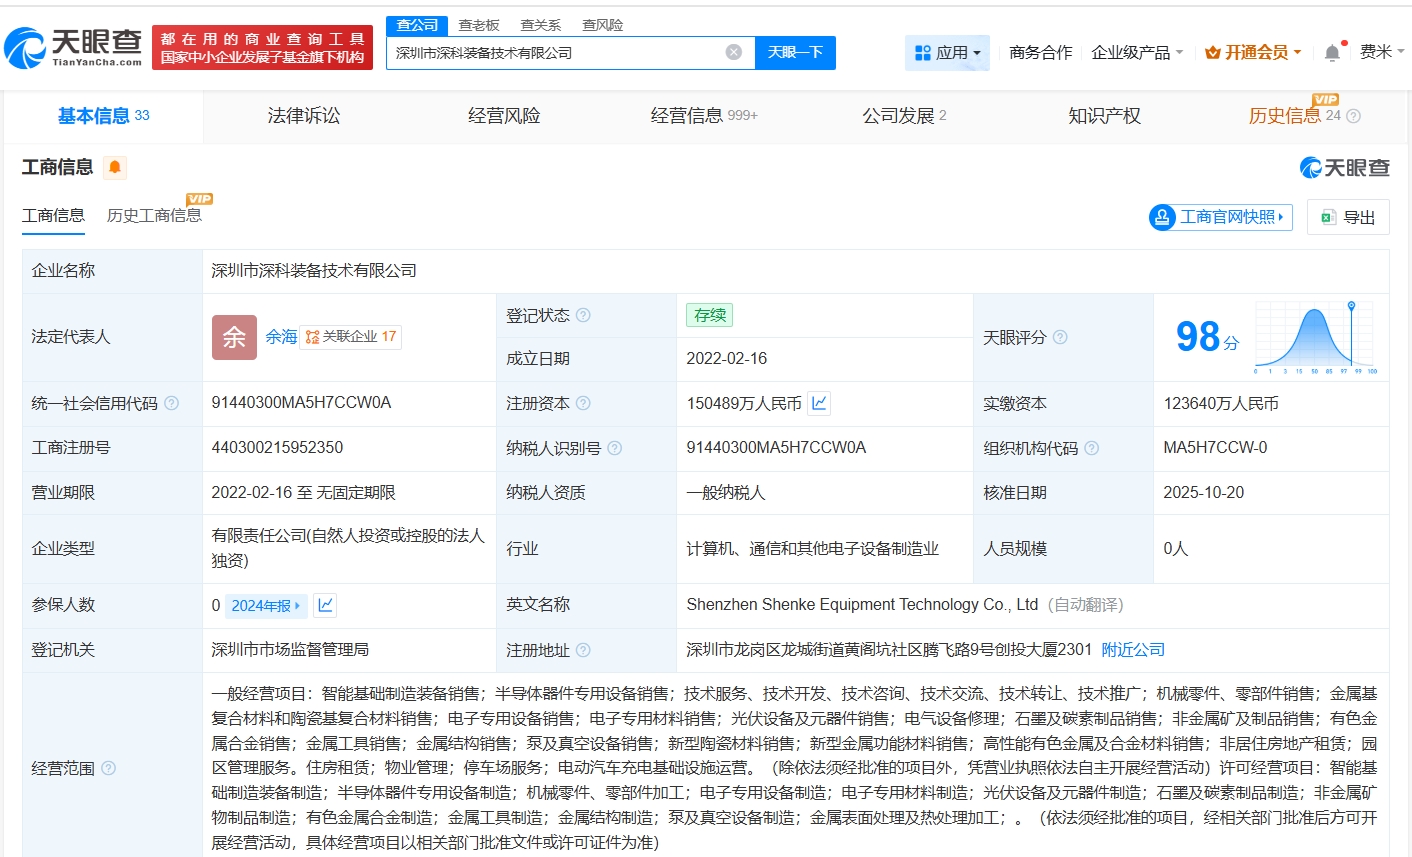Switch to the 法律诉讼 tab

click(304, 116)
